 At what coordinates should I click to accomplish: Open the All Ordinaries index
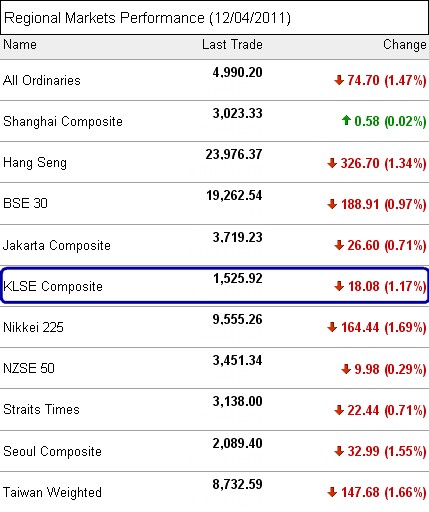[42, 80]
